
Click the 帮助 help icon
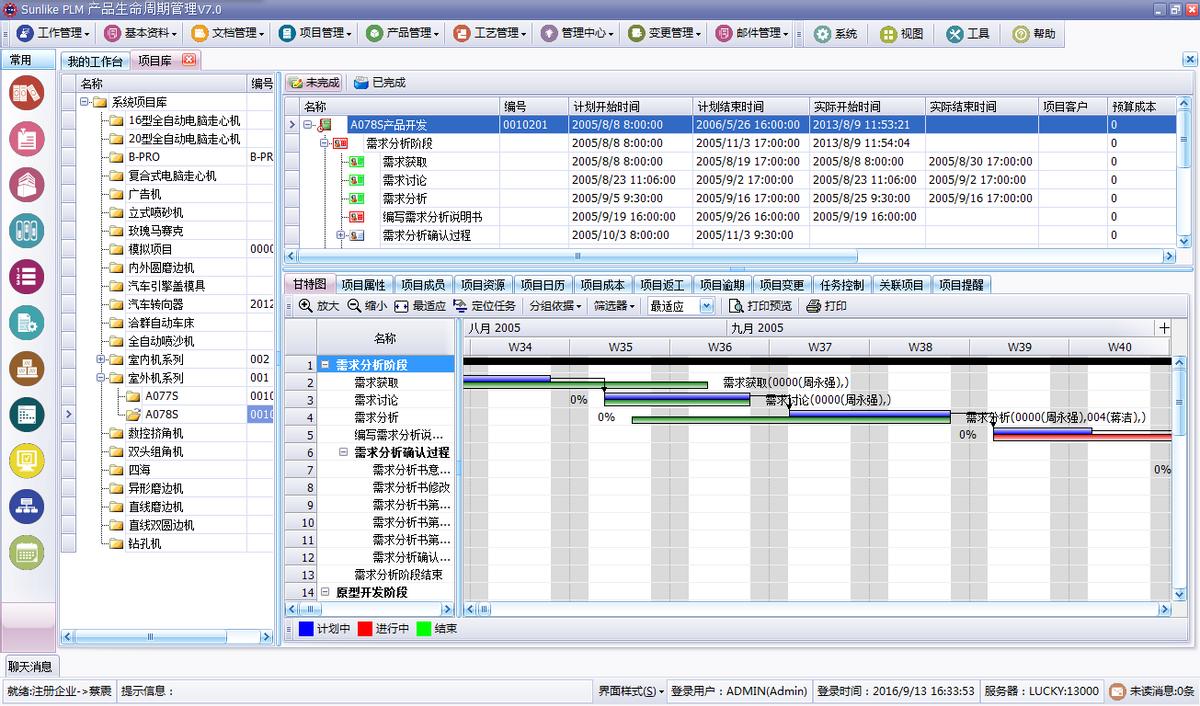click(x=1032, y=35)
